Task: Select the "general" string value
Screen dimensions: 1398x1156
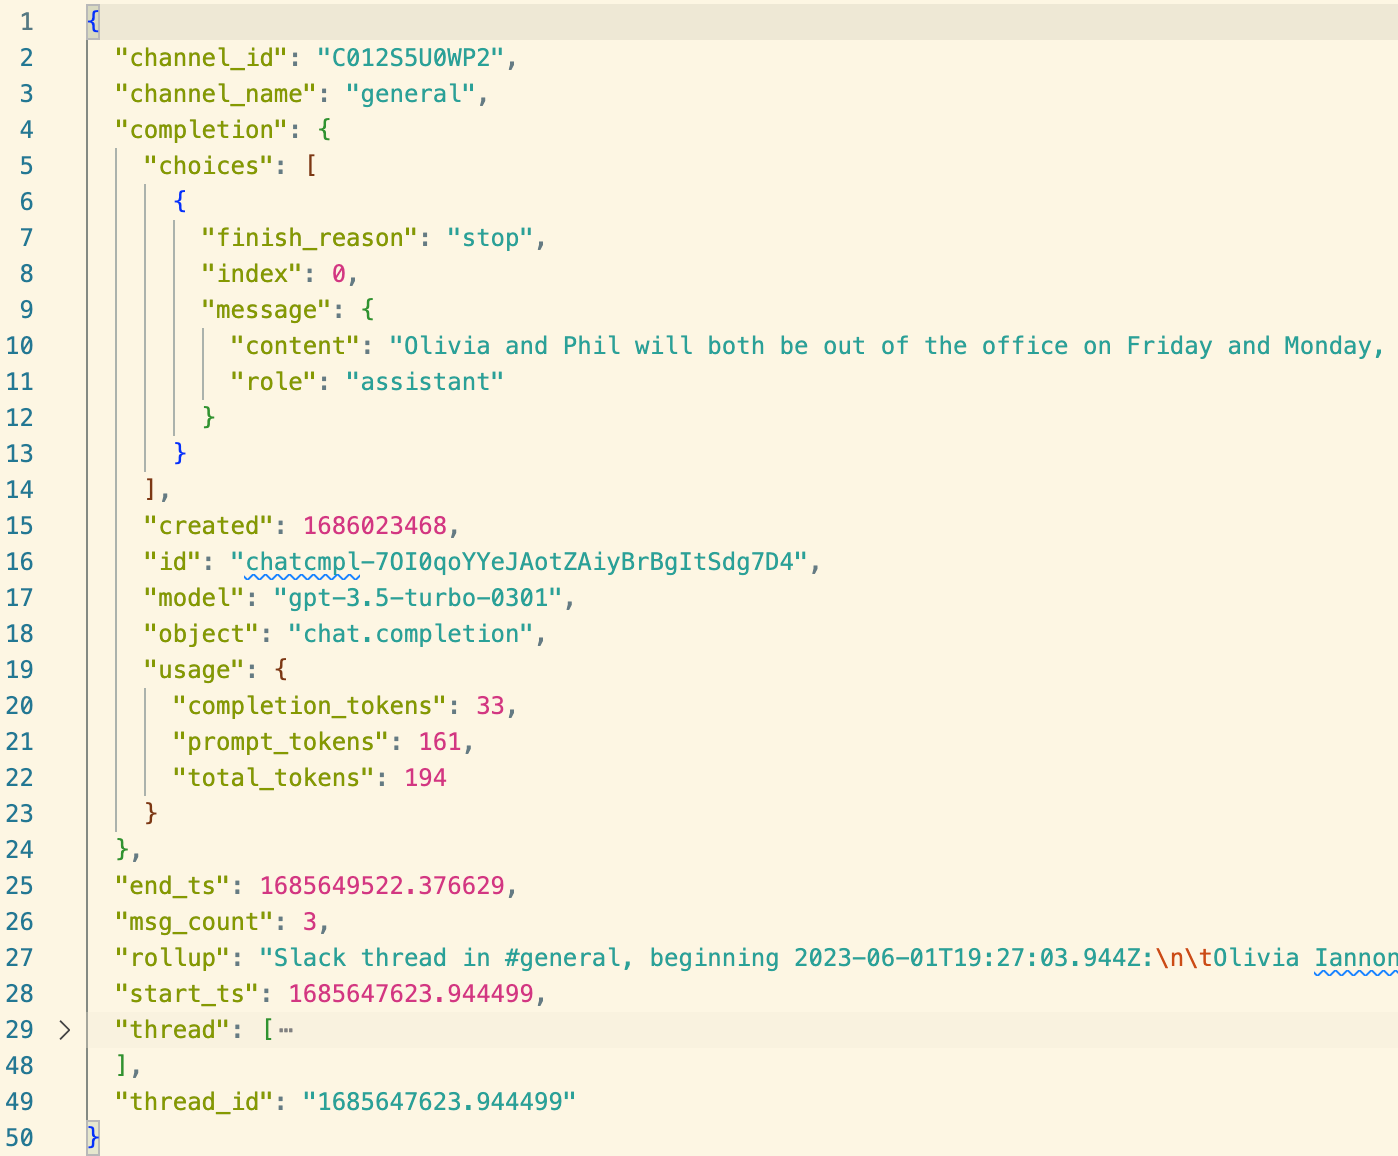Action: tap(411, 94)
